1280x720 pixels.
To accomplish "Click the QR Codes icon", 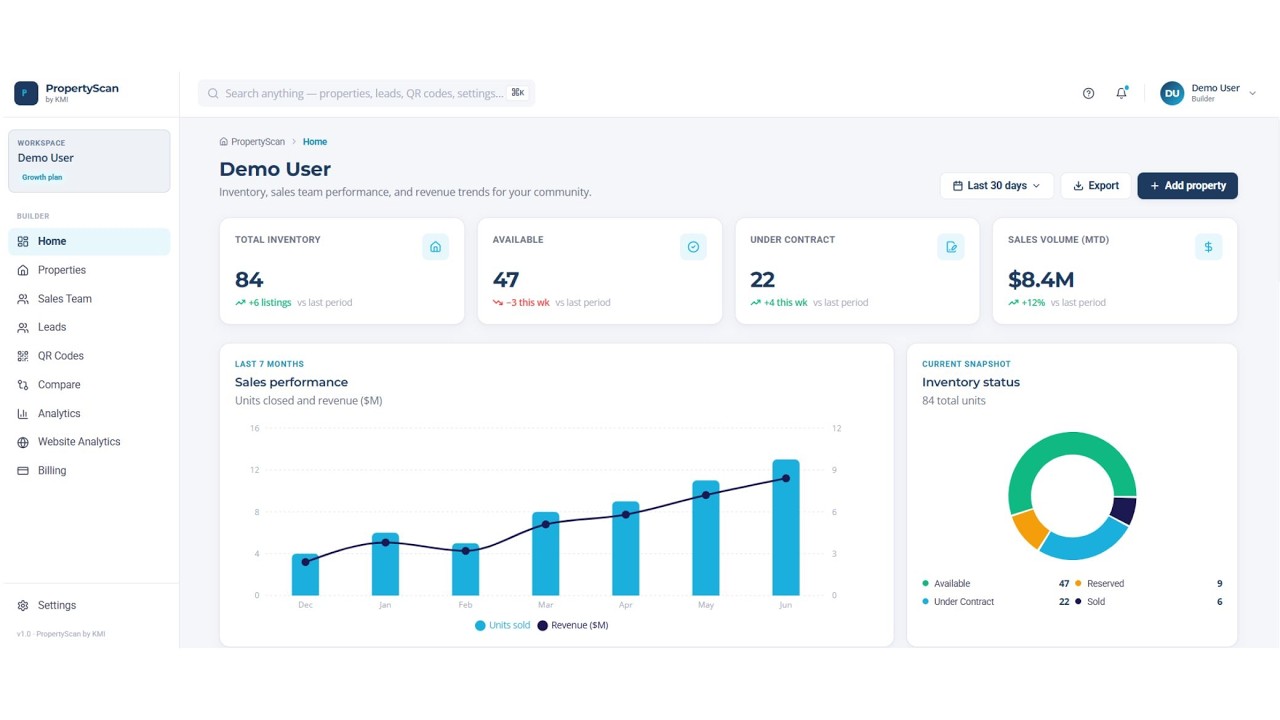I will (23, 356).
